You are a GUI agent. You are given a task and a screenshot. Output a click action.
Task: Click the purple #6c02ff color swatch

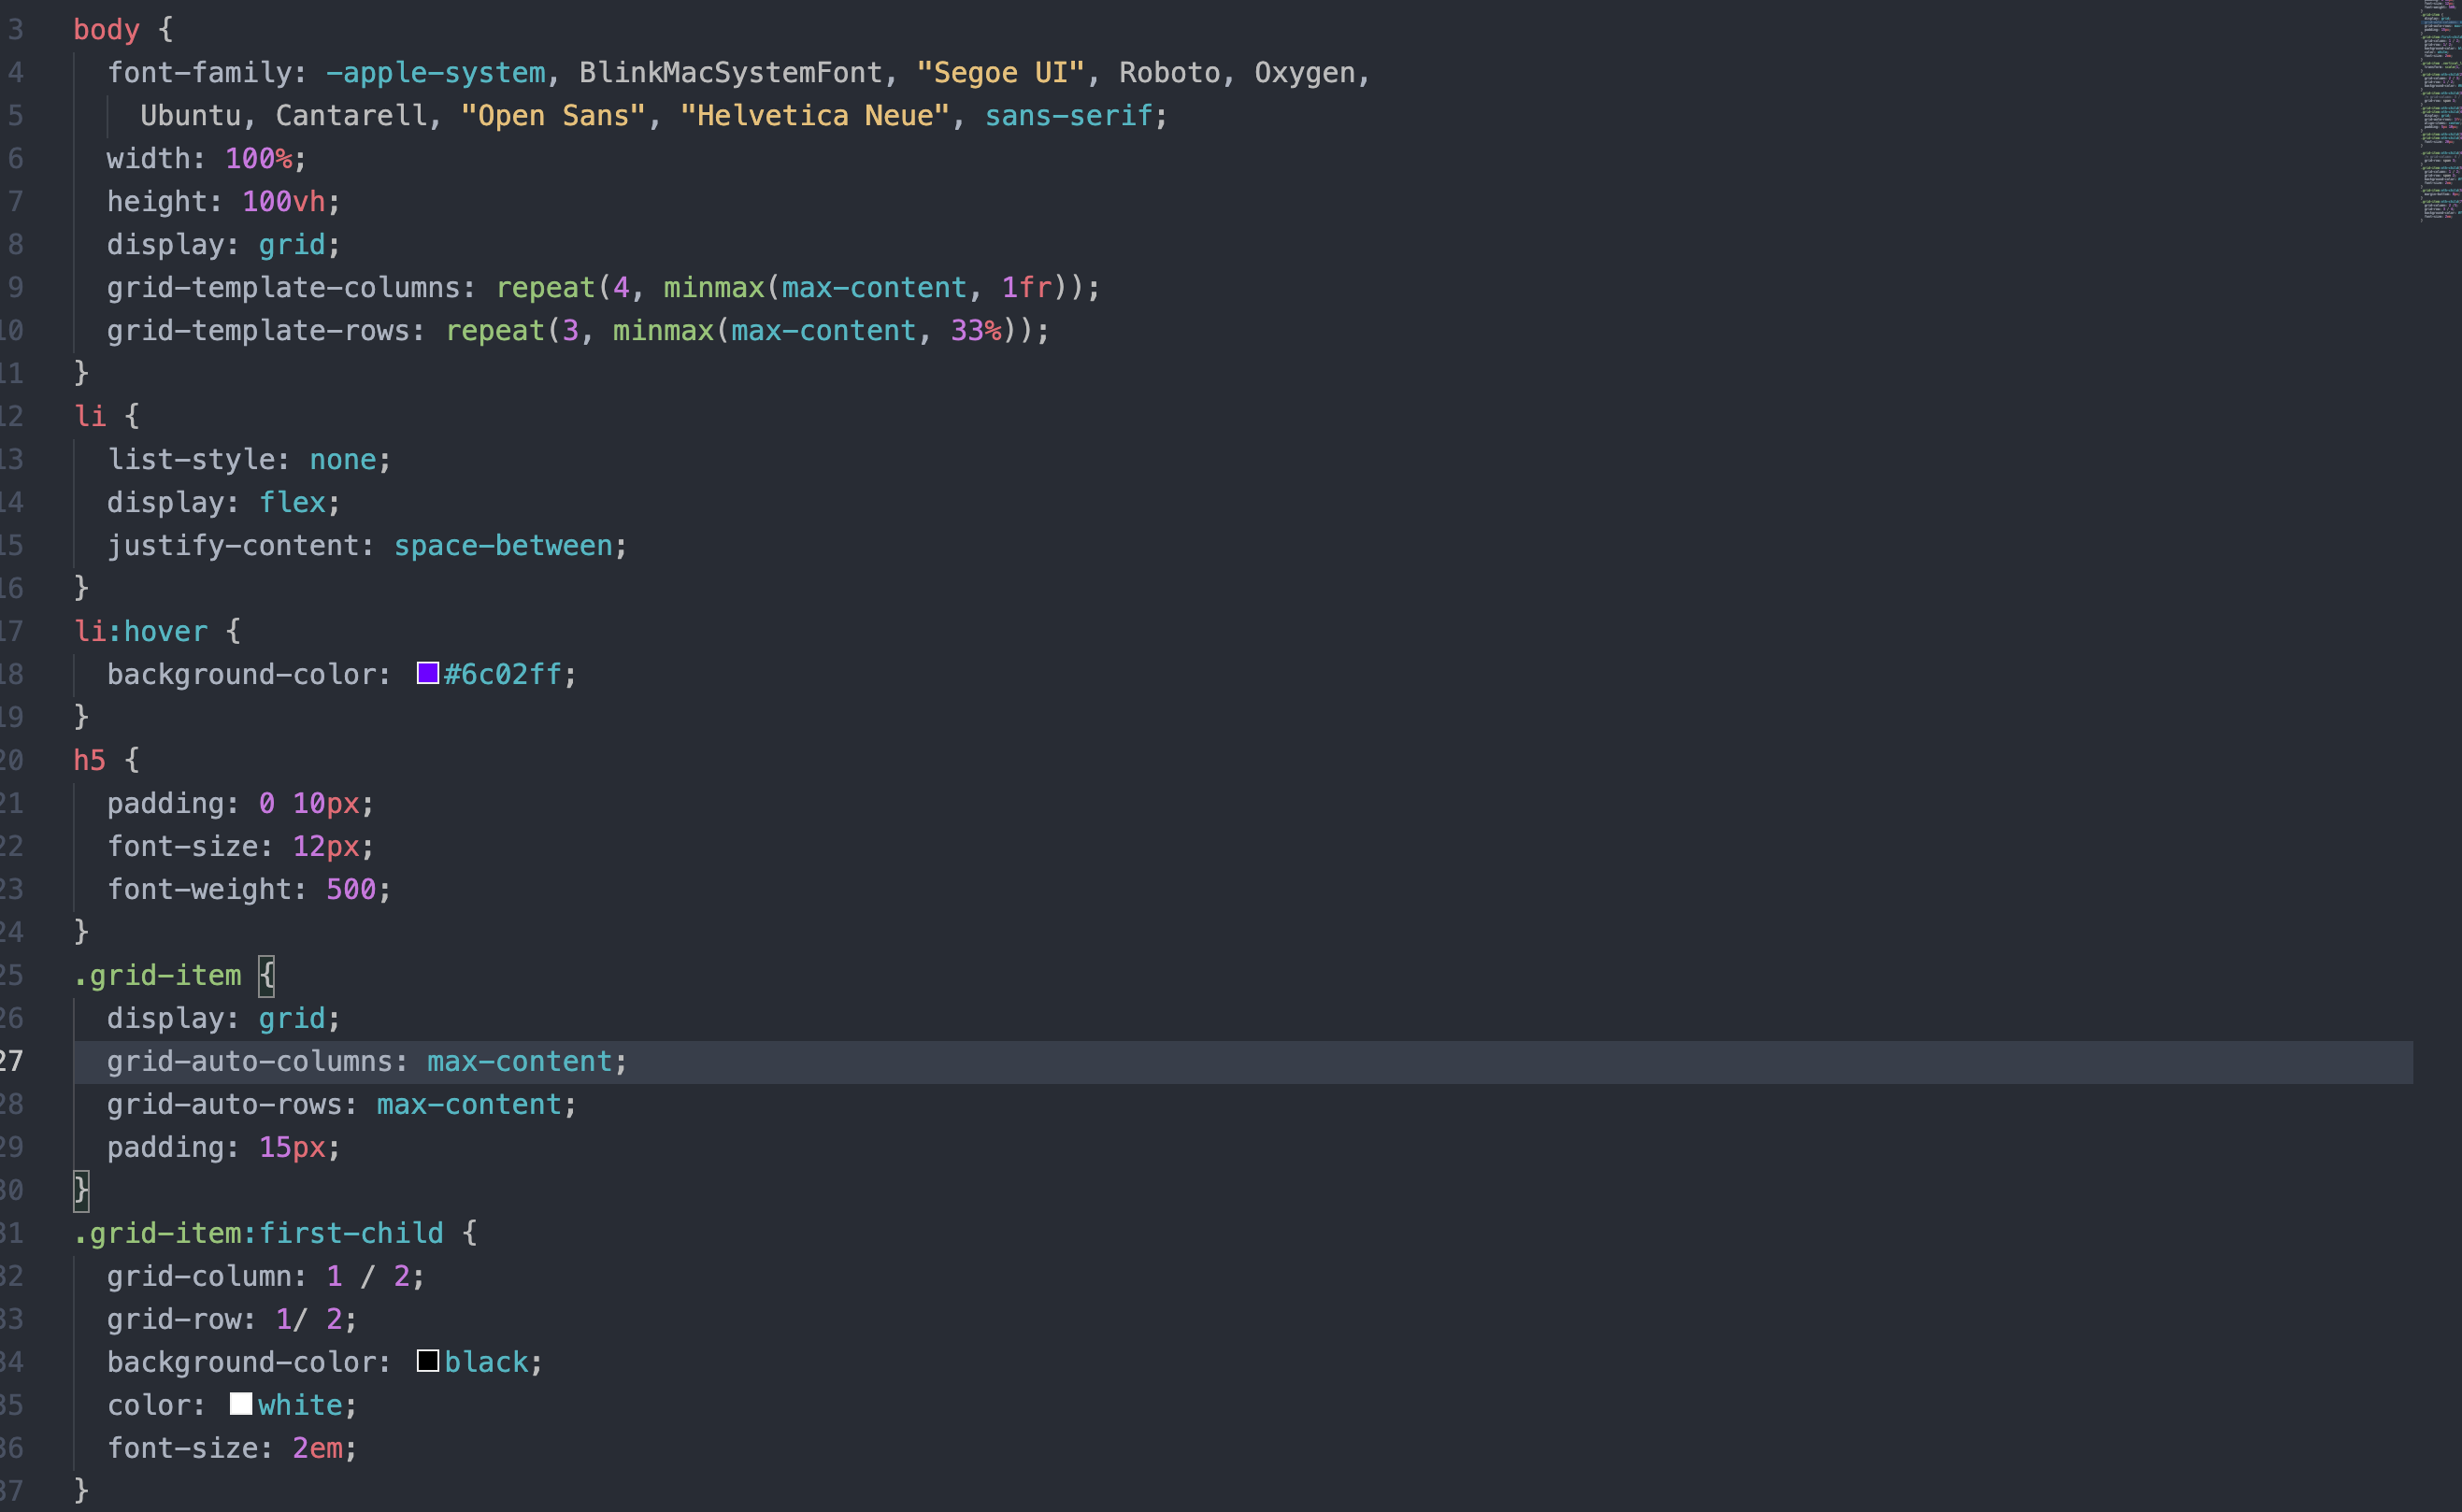(428, 673)
